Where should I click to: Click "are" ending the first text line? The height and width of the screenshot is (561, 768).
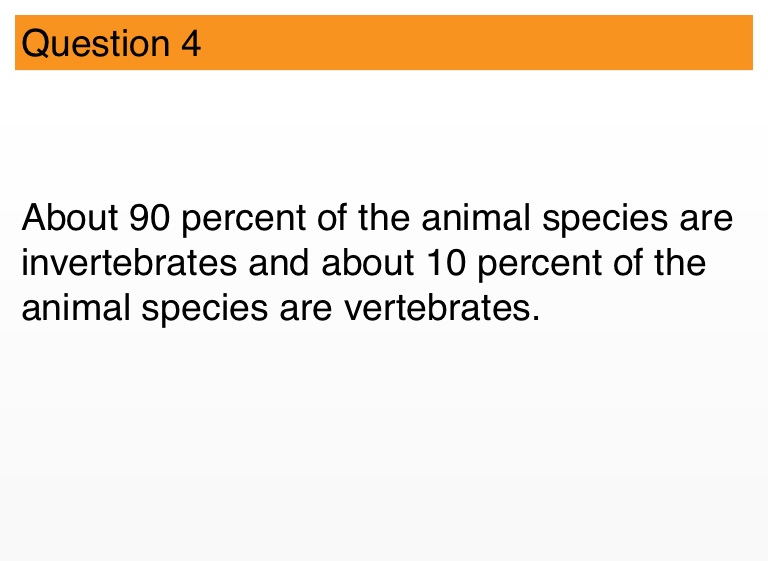click(706, 218)
